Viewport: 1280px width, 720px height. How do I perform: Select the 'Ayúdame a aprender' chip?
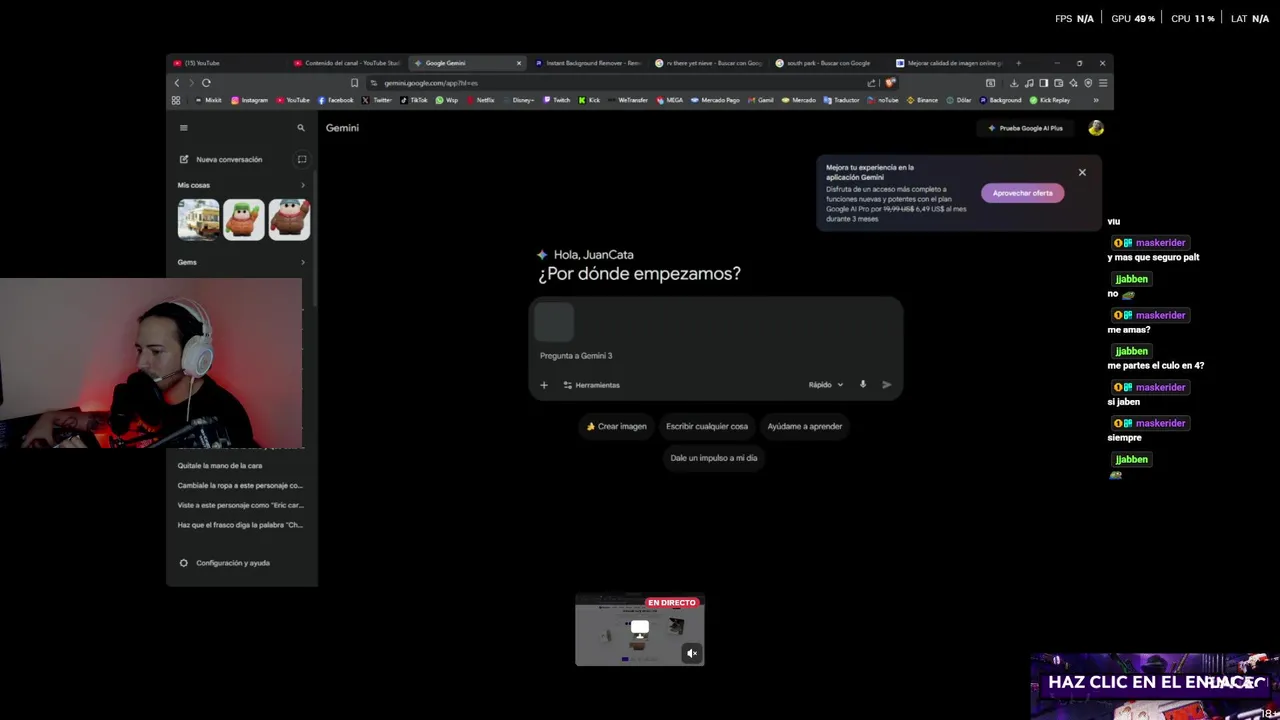pyautogui.click(x=805, y=426)
